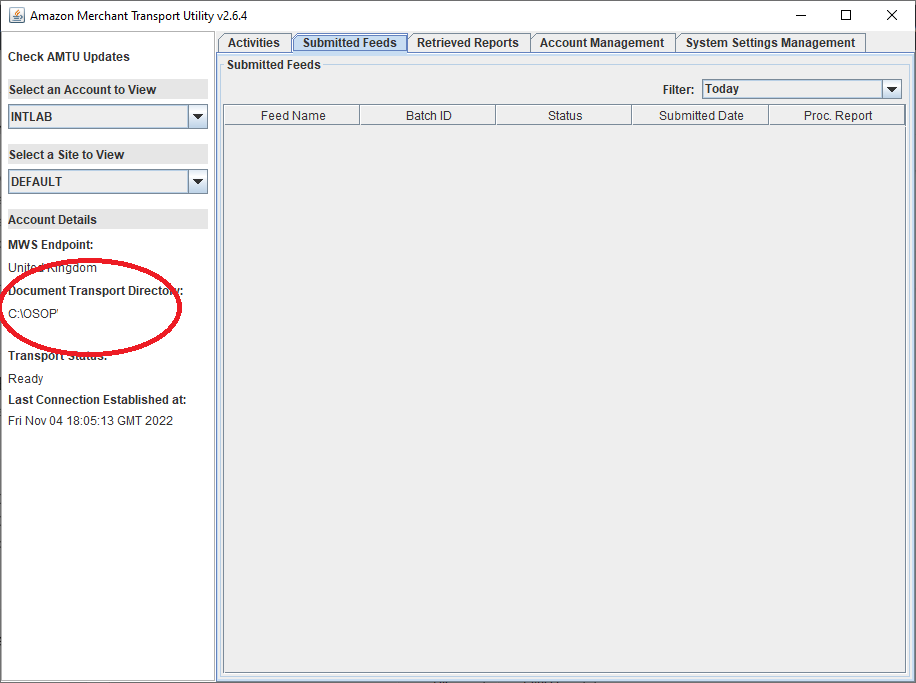
Task: Expand the account dropdown arrow next to INTLAB
Action: (x=198, y=117)
